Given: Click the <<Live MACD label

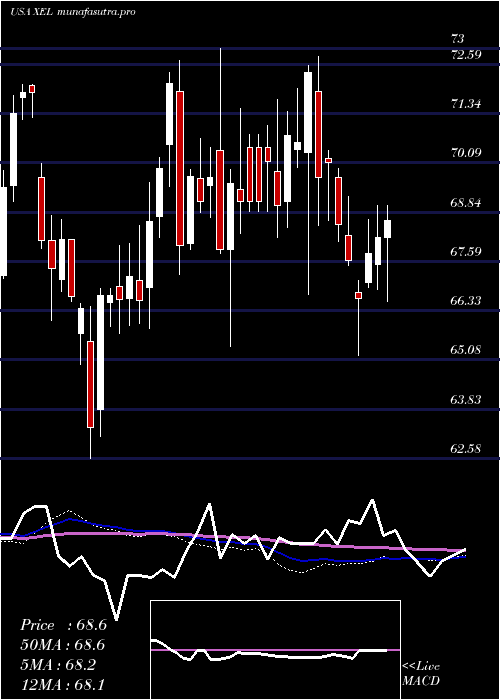Looking at the screenshot, I should click(421, 673).
